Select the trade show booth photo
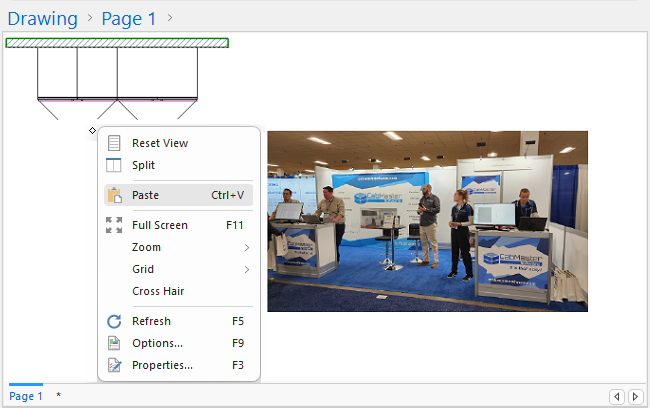Viewport: 650px width, 408px height. pyautogui.click(x=427, y=221)
